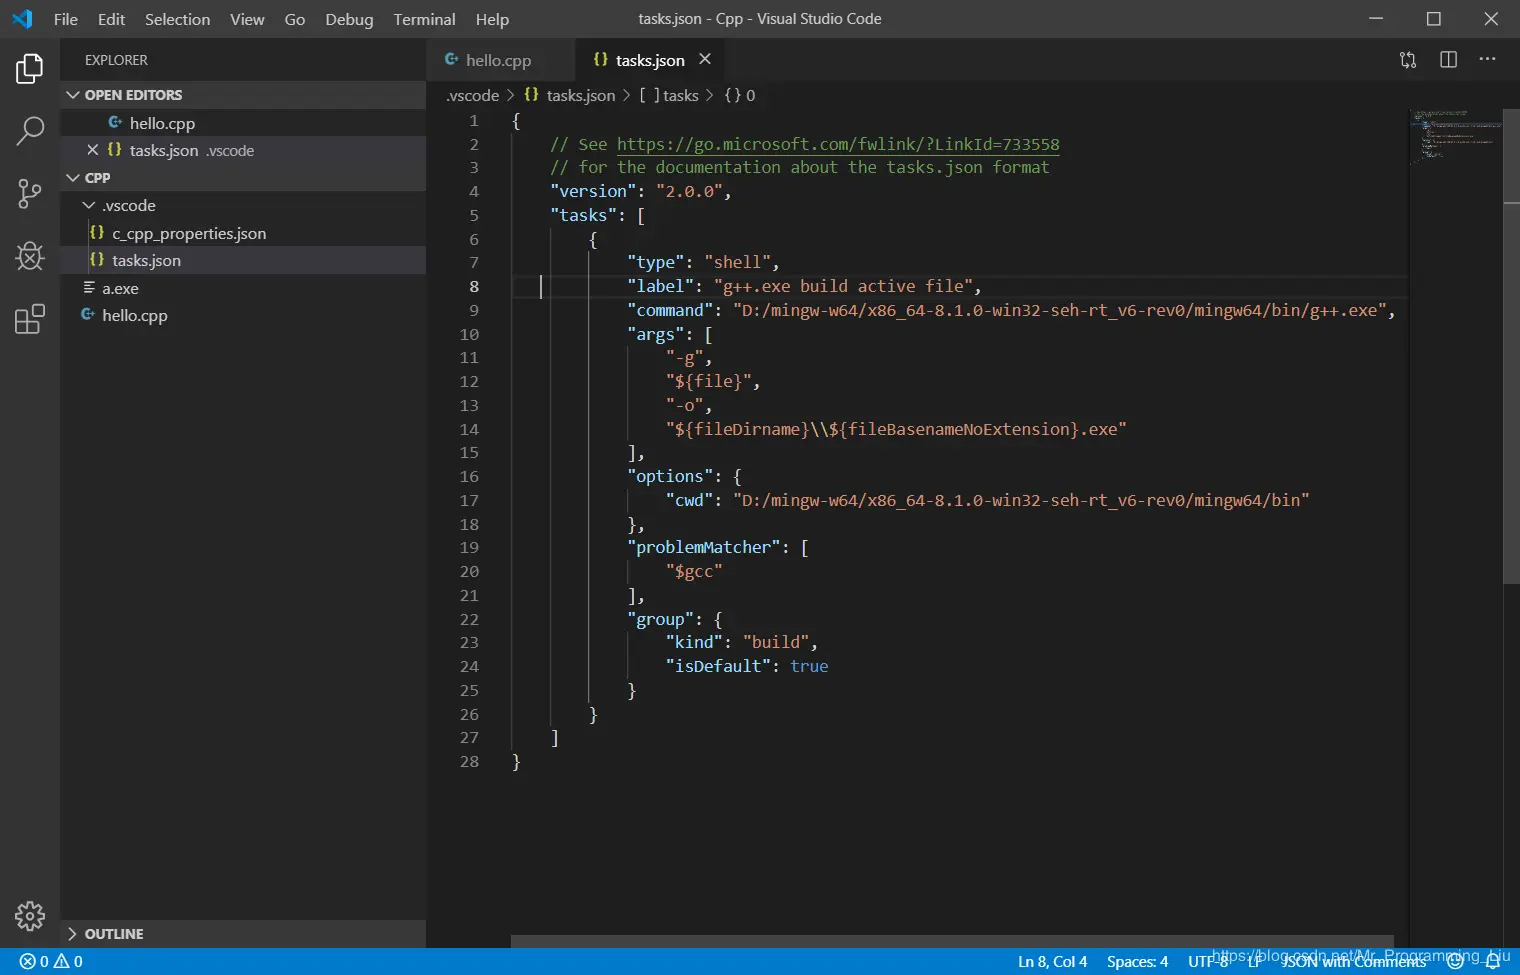Open the Terminal menu
This screenshot has height=975, width=1520.
[424, 19]
